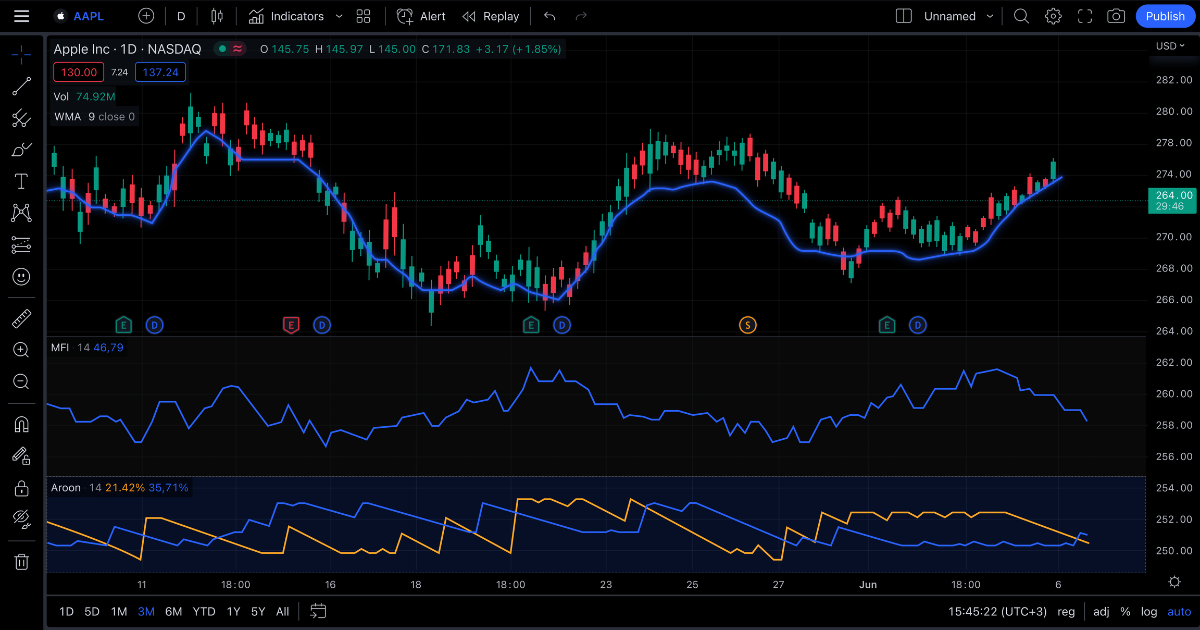Toggle reg trading session setting
This screenshot has width=1200, height=630.
[1067, 611]
